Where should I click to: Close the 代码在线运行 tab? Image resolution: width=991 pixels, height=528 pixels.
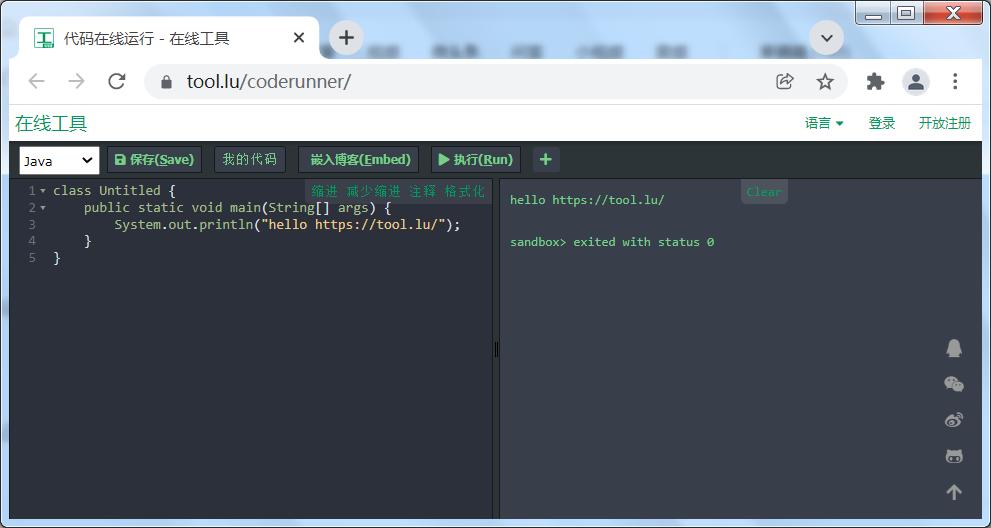pos(299,38)
